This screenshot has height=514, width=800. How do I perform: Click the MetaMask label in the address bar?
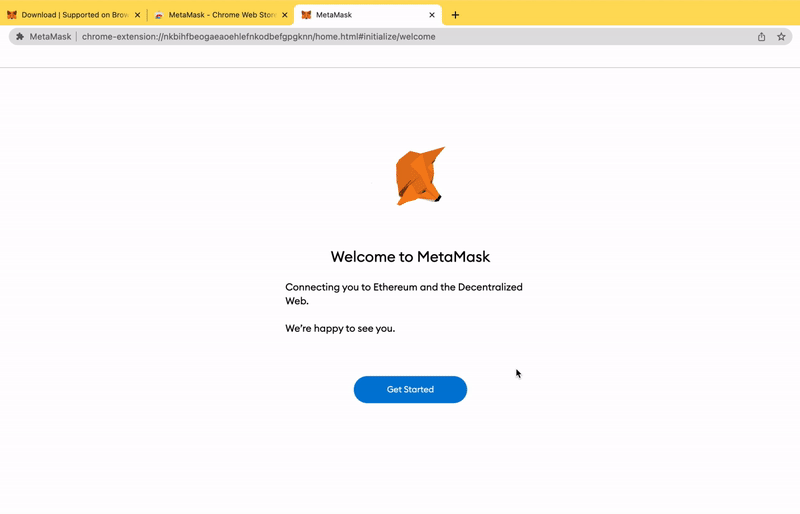pos(50,37)
